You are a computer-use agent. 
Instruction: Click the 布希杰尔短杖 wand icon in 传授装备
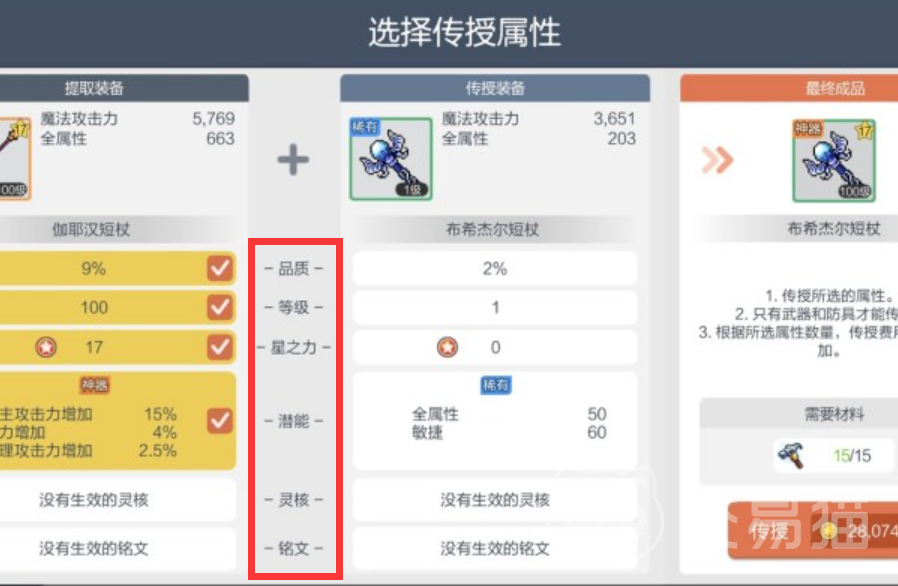pos(391,159)
